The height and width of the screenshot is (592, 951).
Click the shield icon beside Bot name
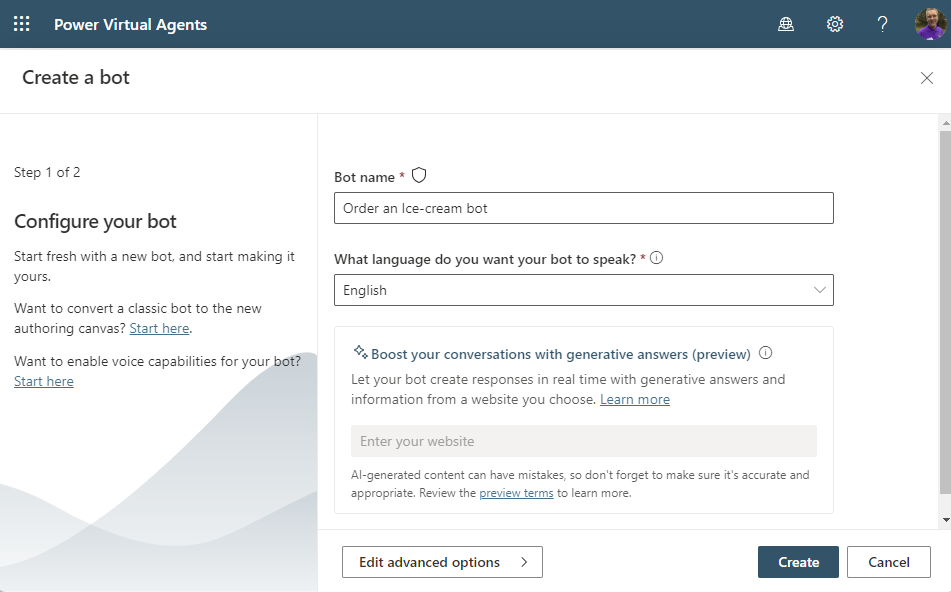(x=418, y=176)
